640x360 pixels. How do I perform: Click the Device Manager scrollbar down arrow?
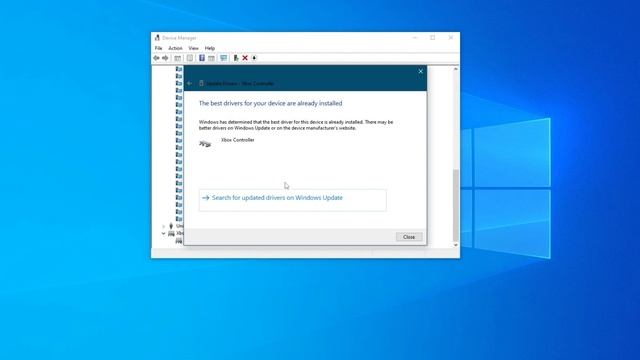[x=456, y=245]
